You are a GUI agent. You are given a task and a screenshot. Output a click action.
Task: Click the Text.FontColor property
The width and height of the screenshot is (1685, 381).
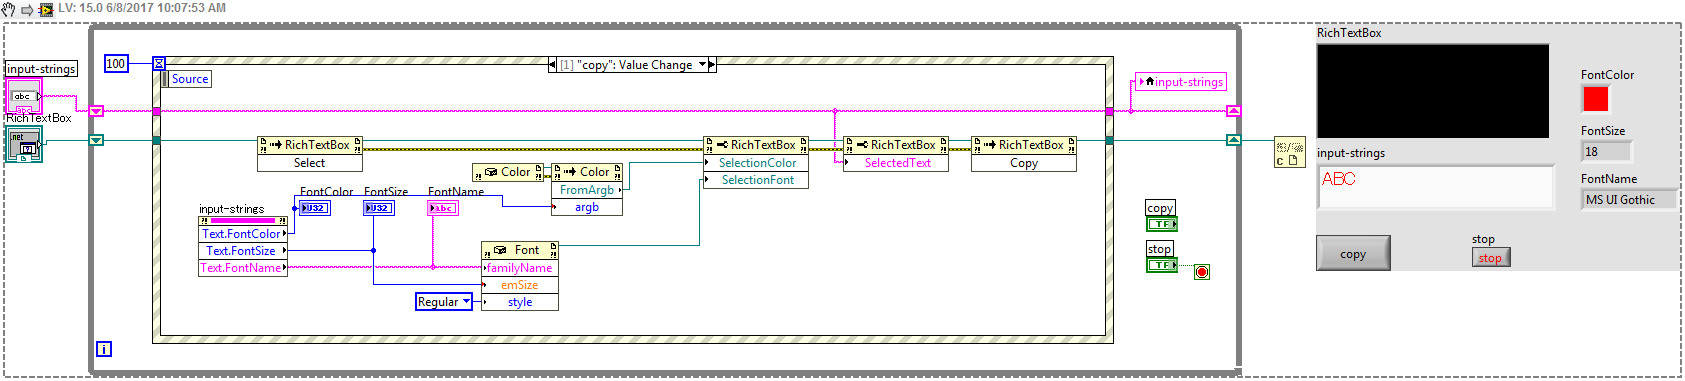pos(243,234)
